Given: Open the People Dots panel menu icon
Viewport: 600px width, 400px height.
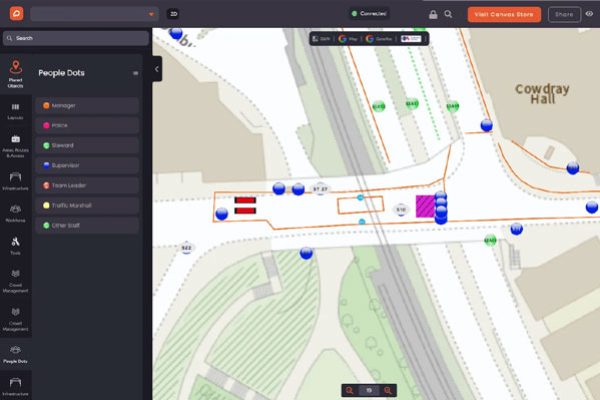Looking at the screenshot, I should coord(135,73).
